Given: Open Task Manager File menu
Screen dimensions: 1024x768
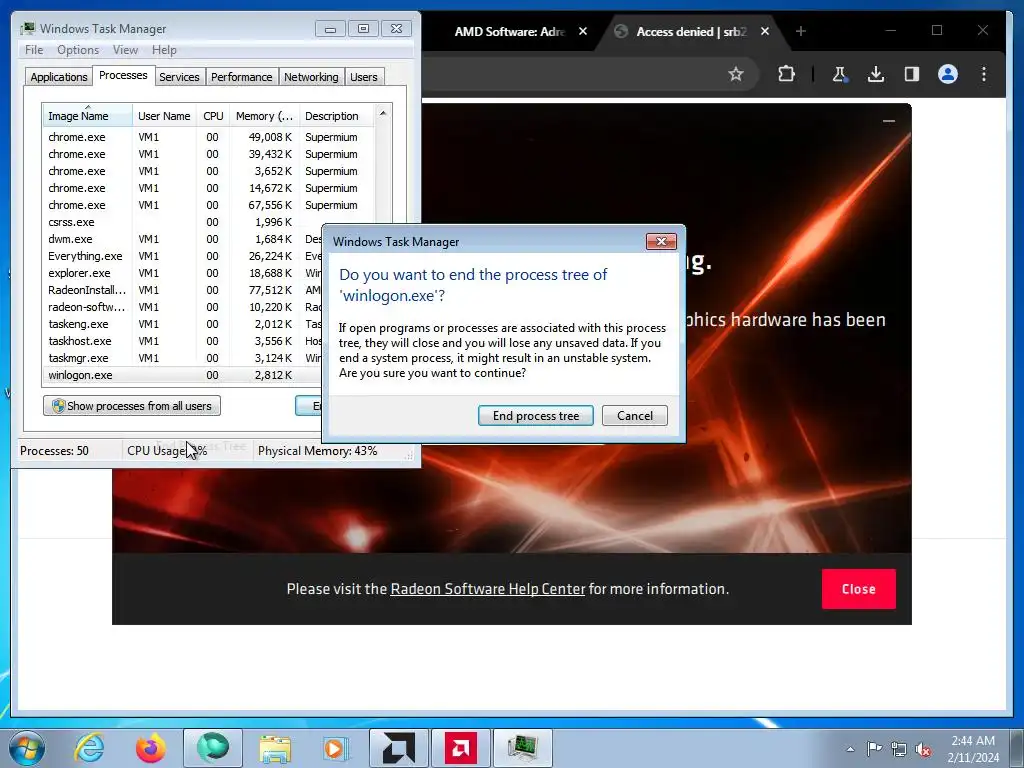Looking at the screenshot, I should click(34, 50).
